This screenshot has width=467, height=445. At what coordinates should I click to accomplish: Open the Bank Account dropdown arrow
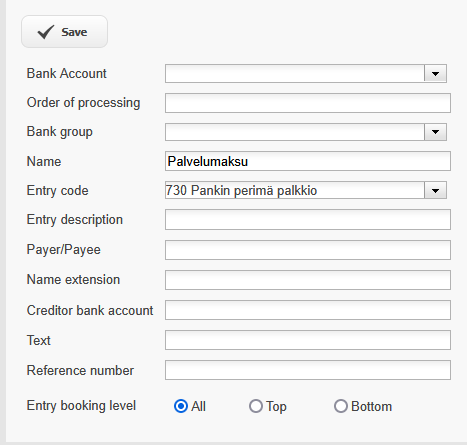point(435,73)
